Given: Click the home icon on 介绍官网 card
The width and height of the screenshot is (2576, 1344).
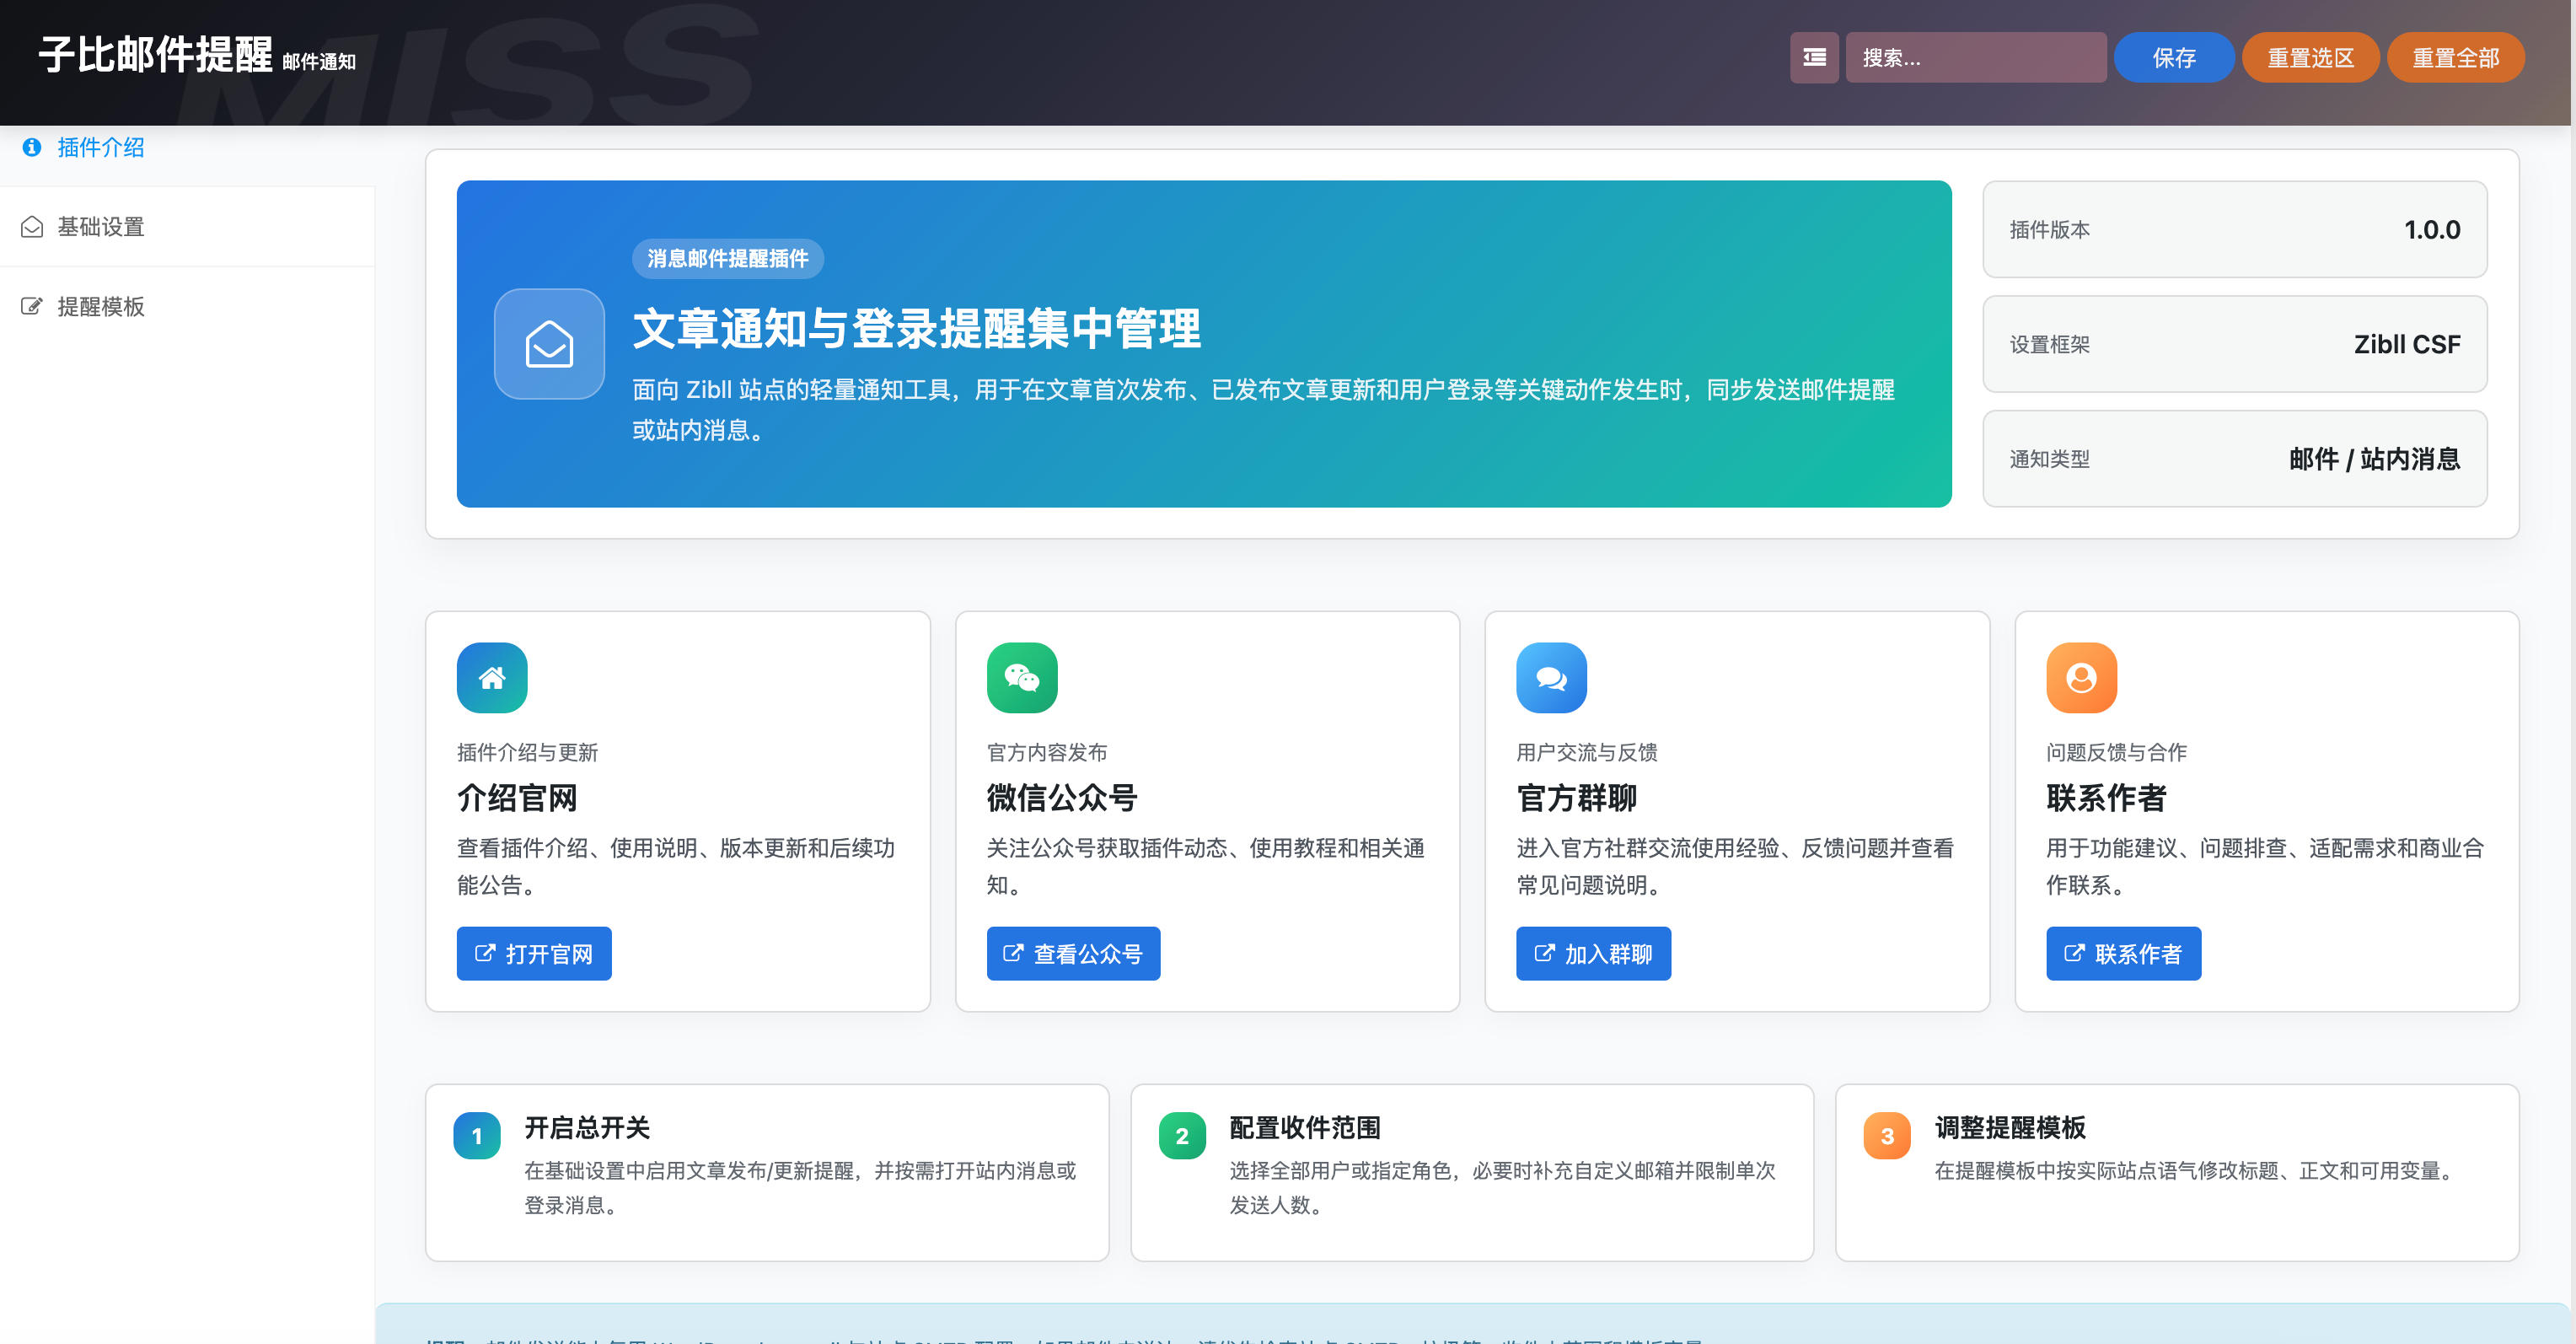Looking at the screenshot, I should click(492, 678).
